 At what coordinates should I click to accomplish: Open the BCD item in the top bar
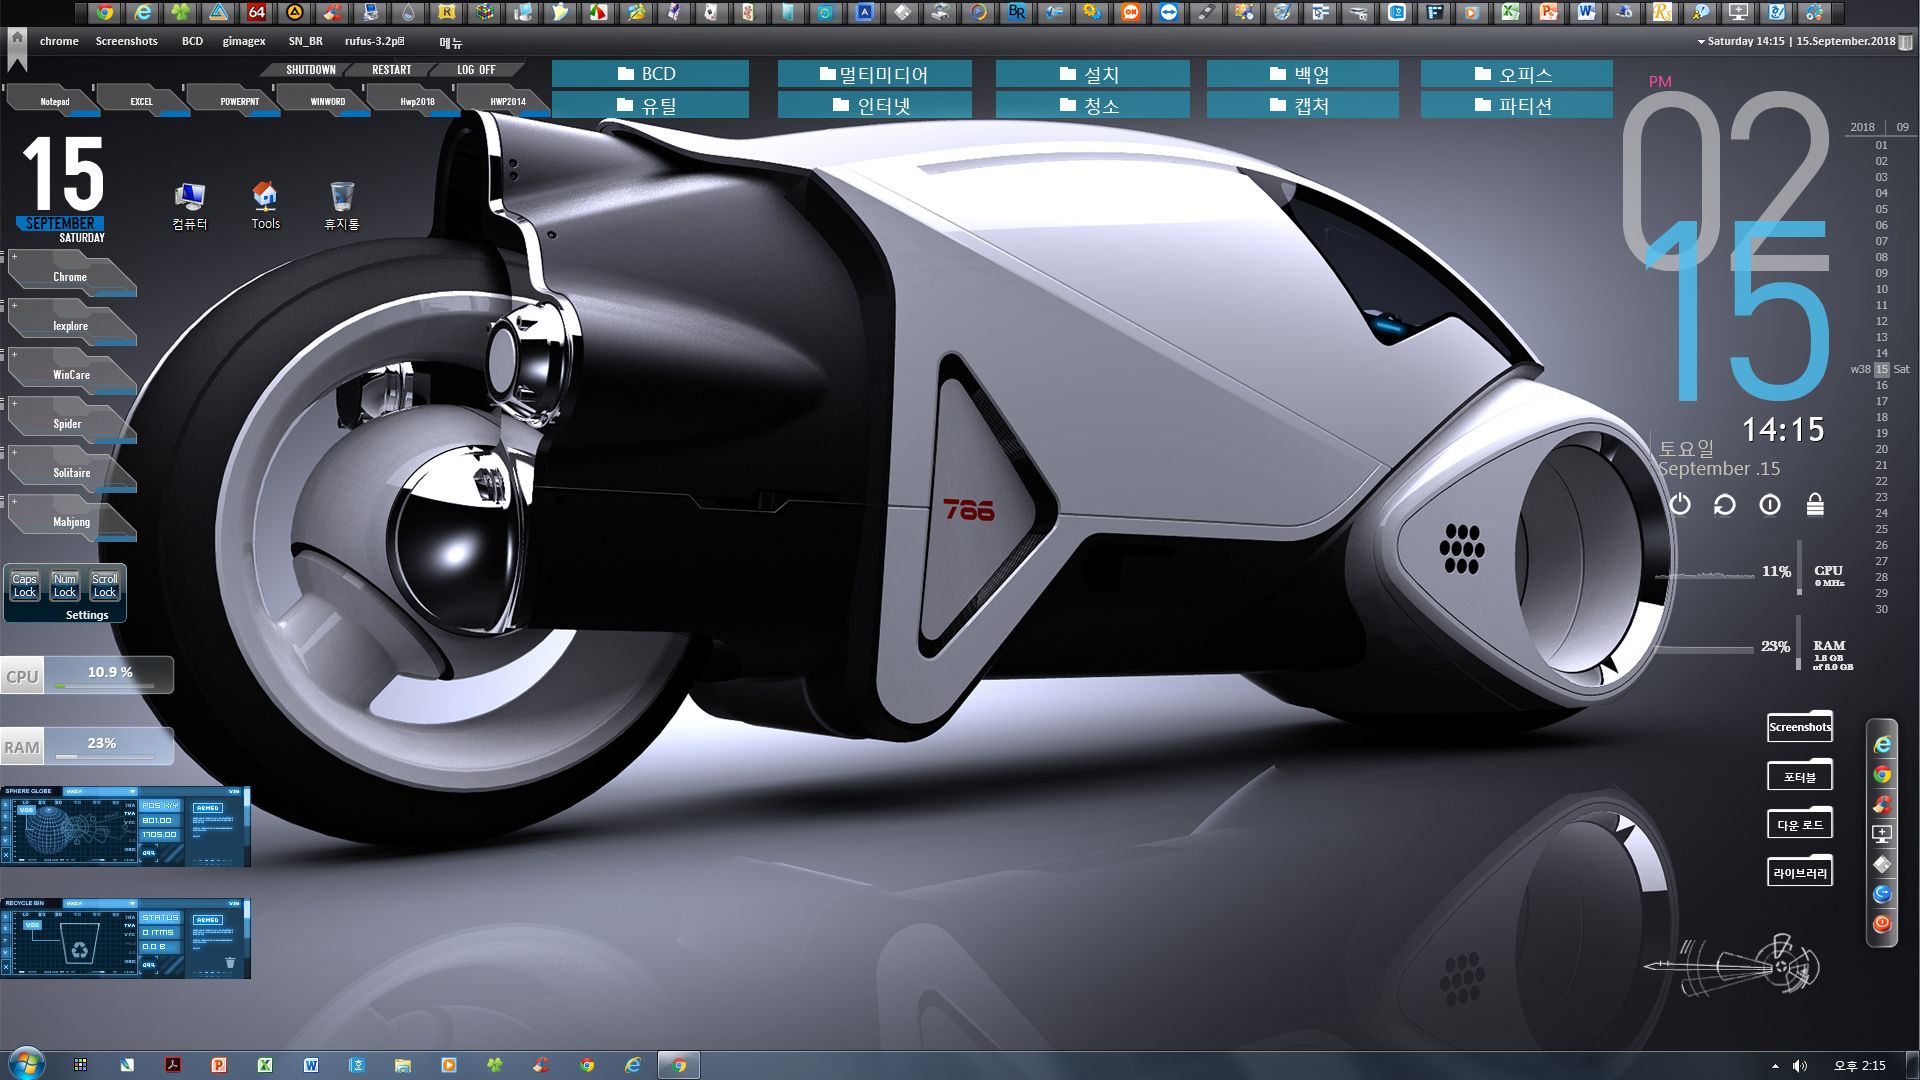tap(192, 41)
